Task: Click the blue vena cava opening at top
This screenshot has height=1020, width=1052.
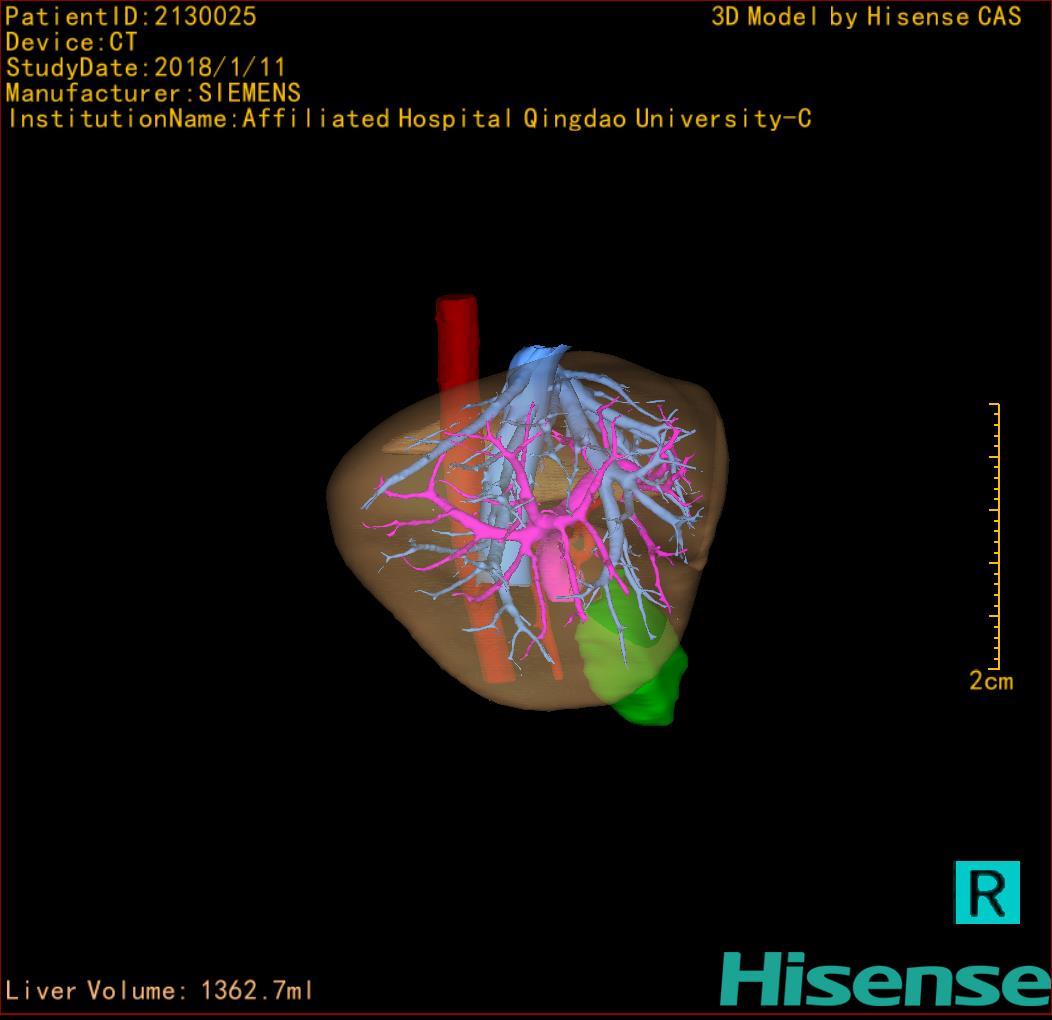Action: click(538, 358)
